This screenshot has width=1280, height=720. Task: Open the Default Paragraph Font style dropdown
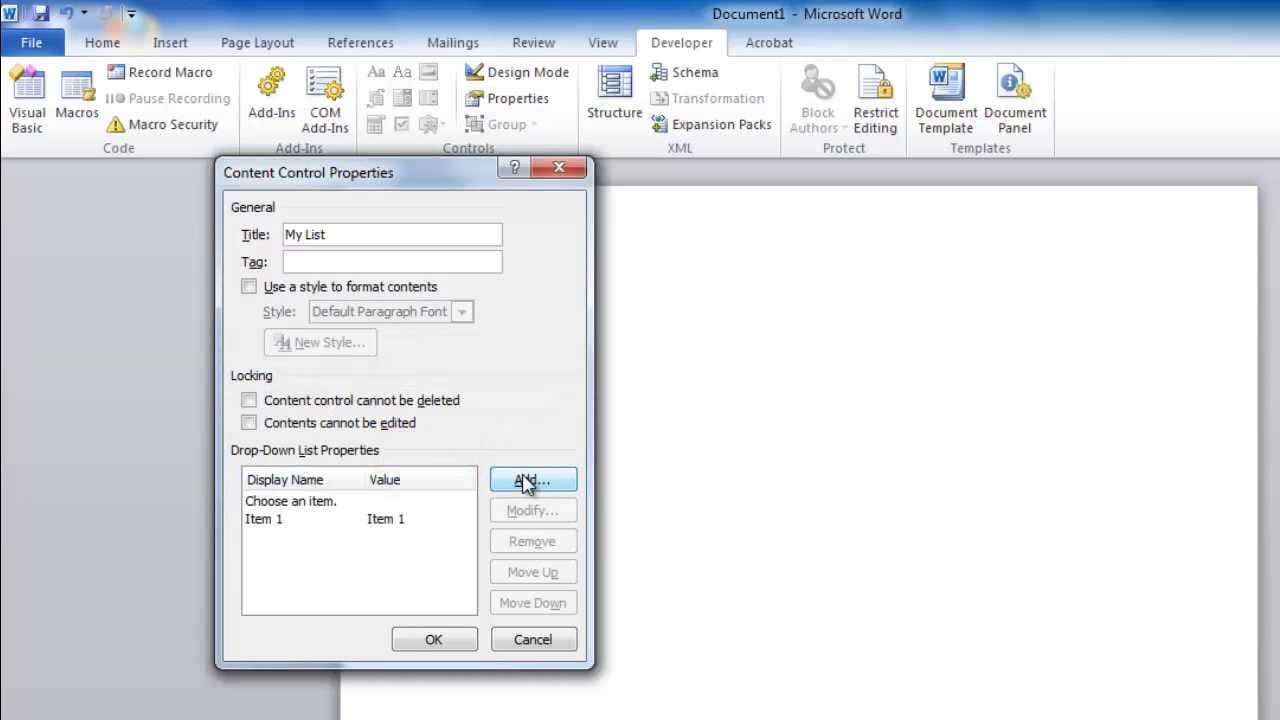[x=462, y=312]
